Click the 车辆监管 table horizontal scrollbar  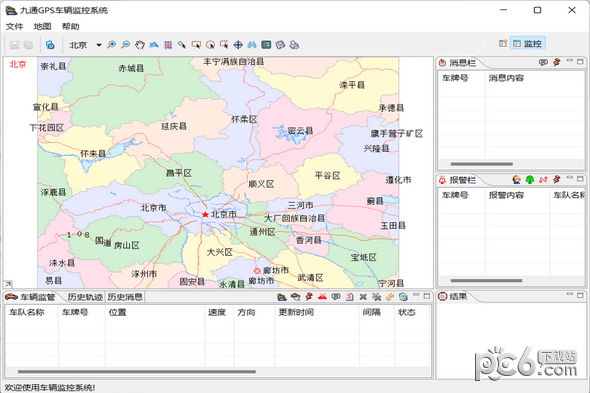click(x=137, y=372)
